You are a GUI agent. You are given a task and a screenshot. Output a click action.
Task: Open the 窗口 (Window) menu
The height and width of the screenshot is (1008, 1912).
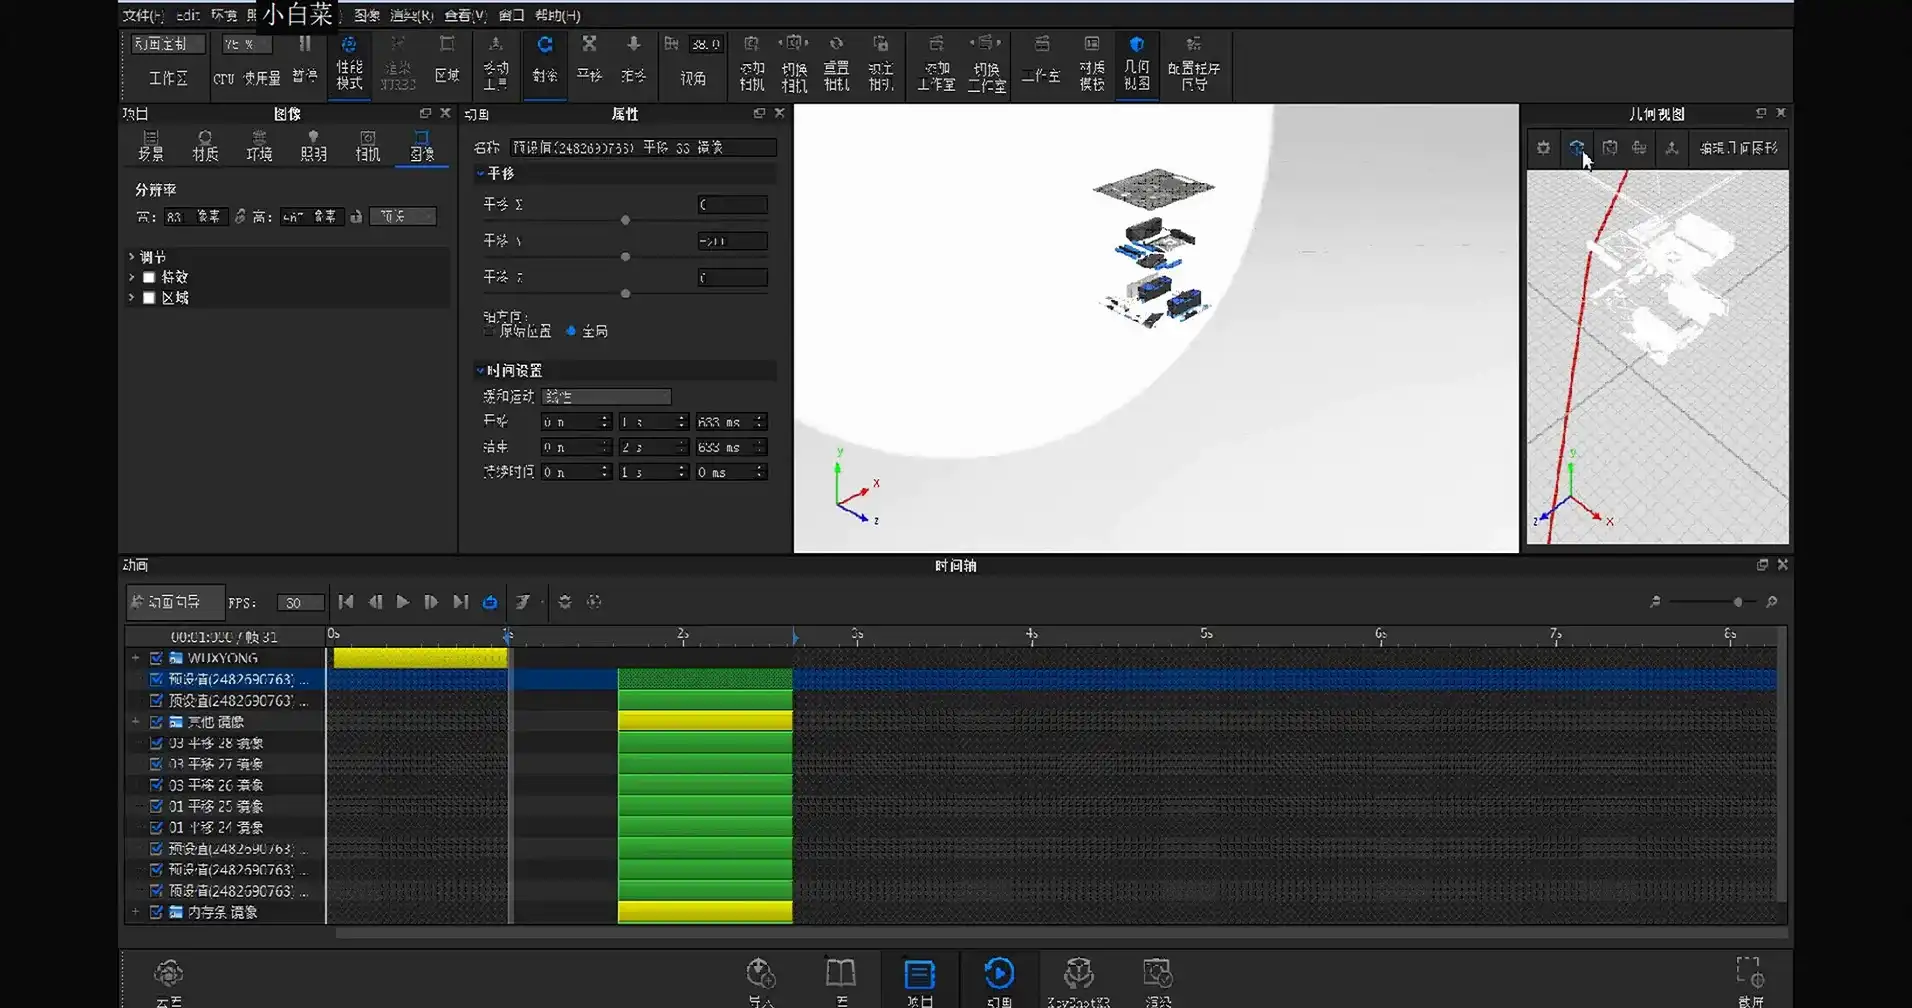(x=511, y=15)
